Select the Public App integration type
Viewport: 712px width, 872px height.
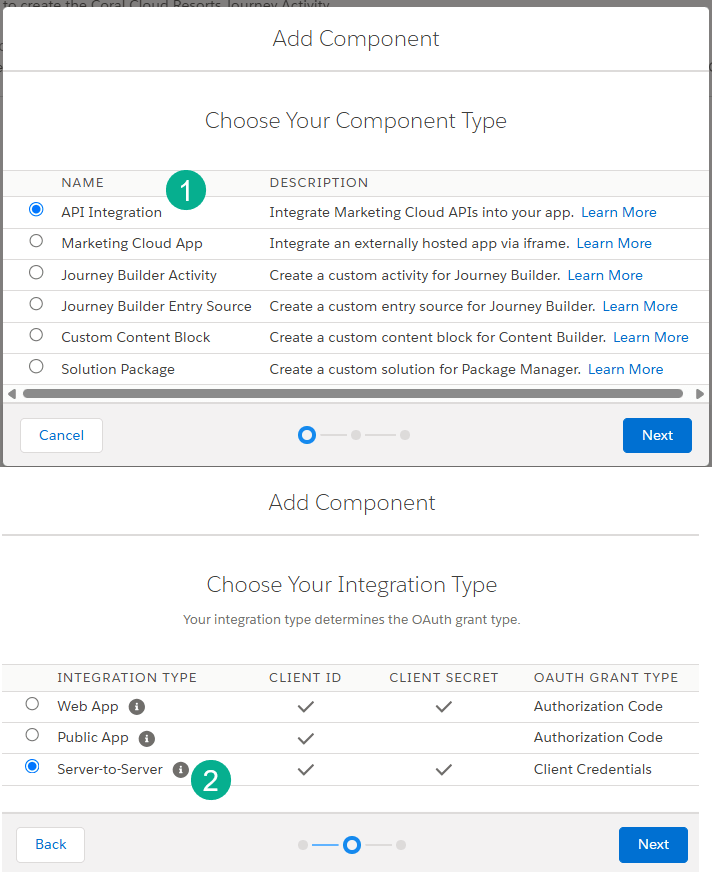point(32,735)
